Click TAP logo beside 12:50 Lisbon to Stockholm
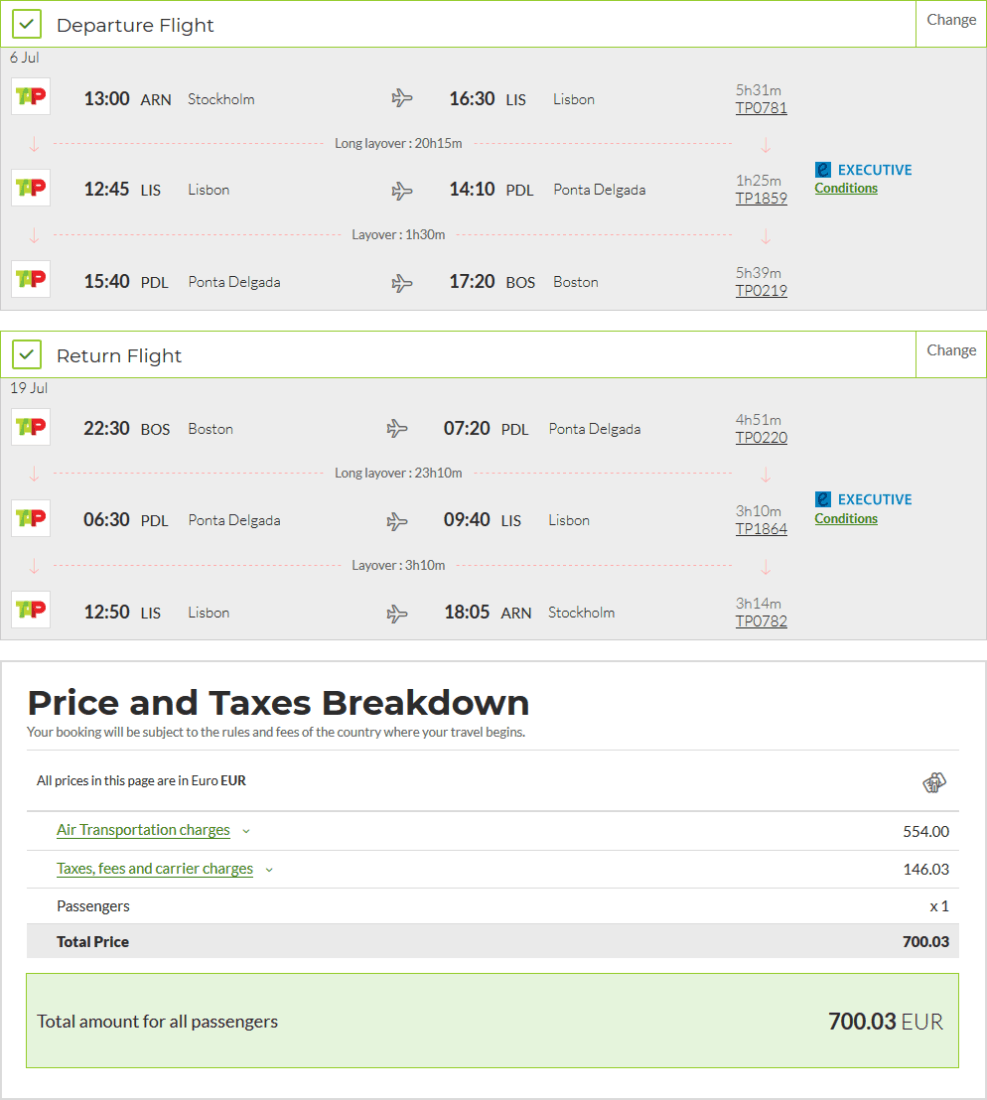987x1100 pixels. click(x=30, y=610)
